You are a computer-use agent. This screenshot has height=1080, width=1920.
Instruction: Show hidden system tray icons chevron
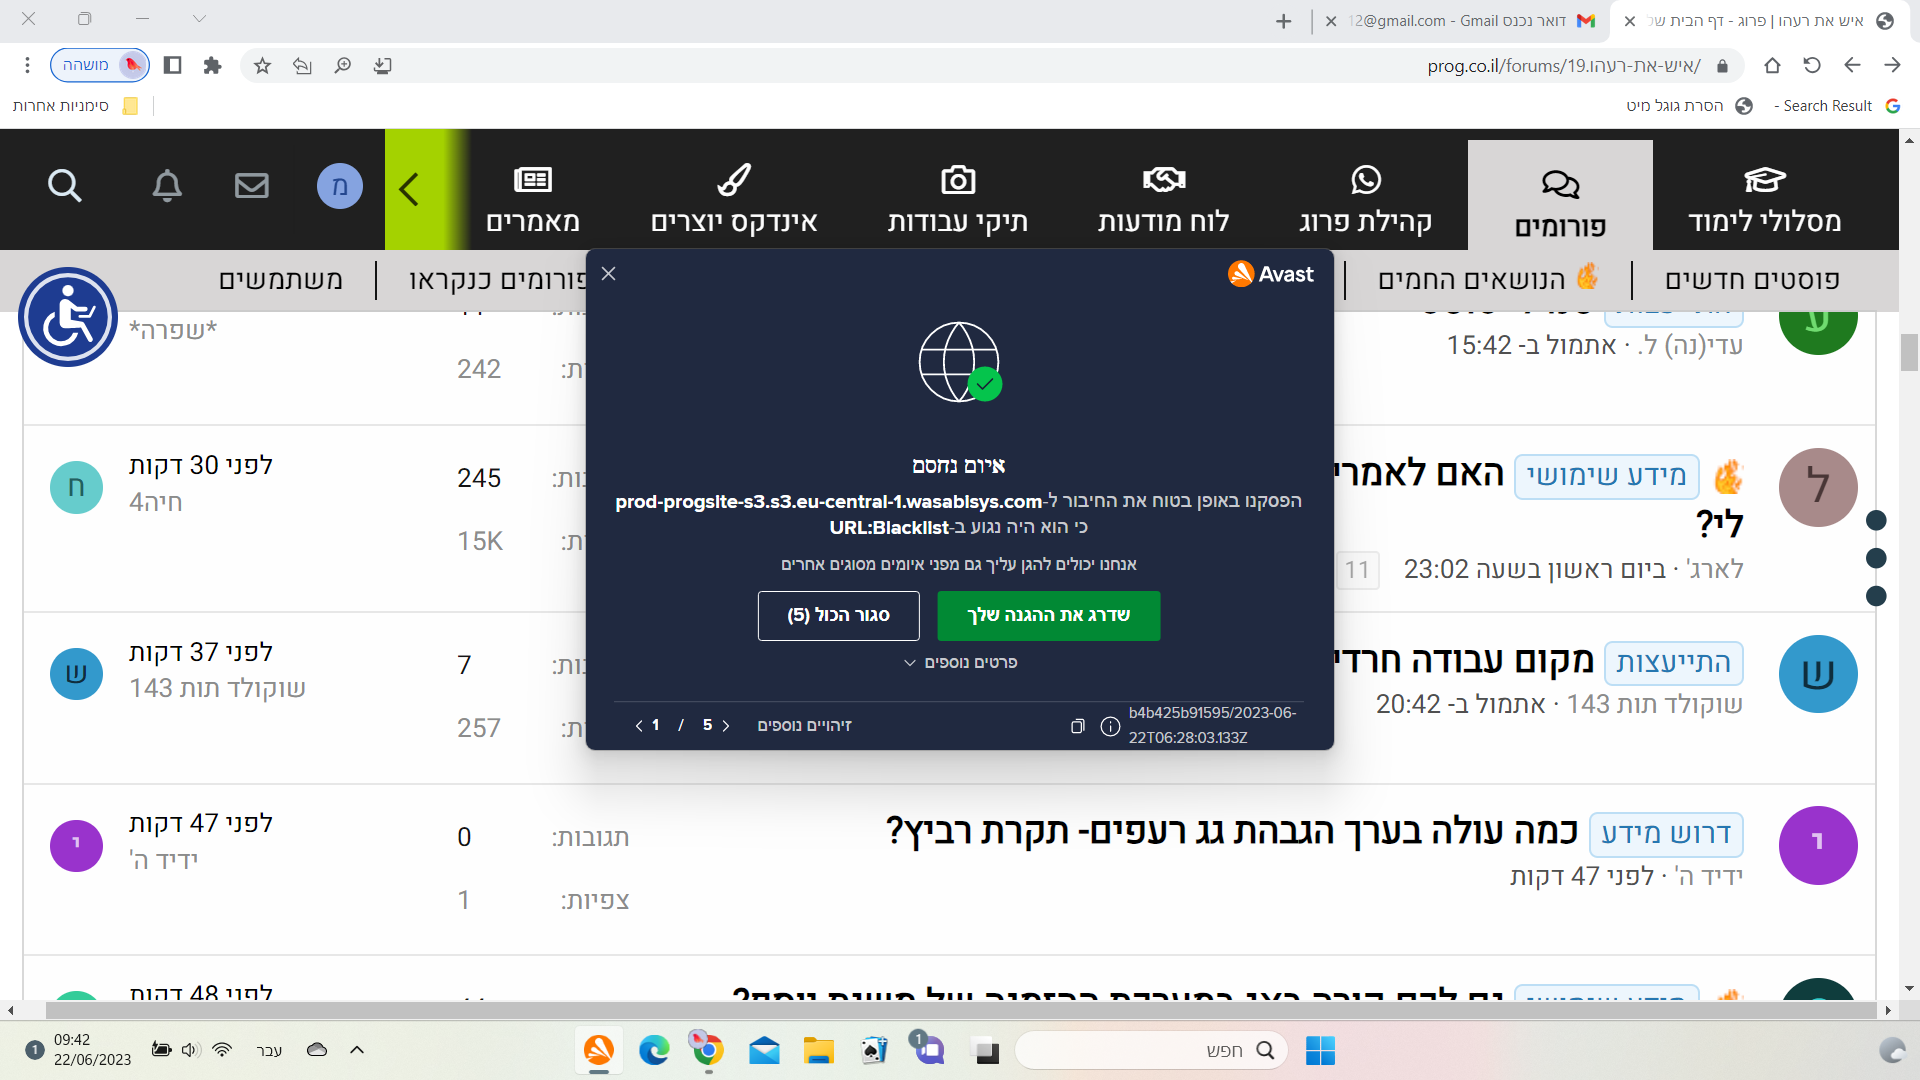357,1050
